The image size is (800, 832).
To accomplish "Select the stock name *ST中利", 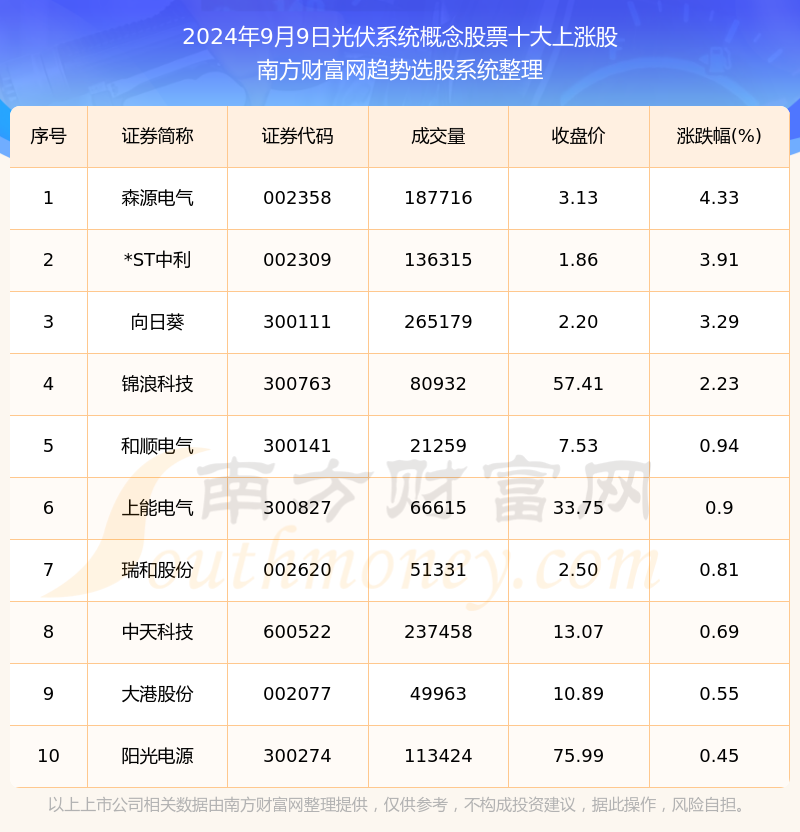I will click(157, 260).
